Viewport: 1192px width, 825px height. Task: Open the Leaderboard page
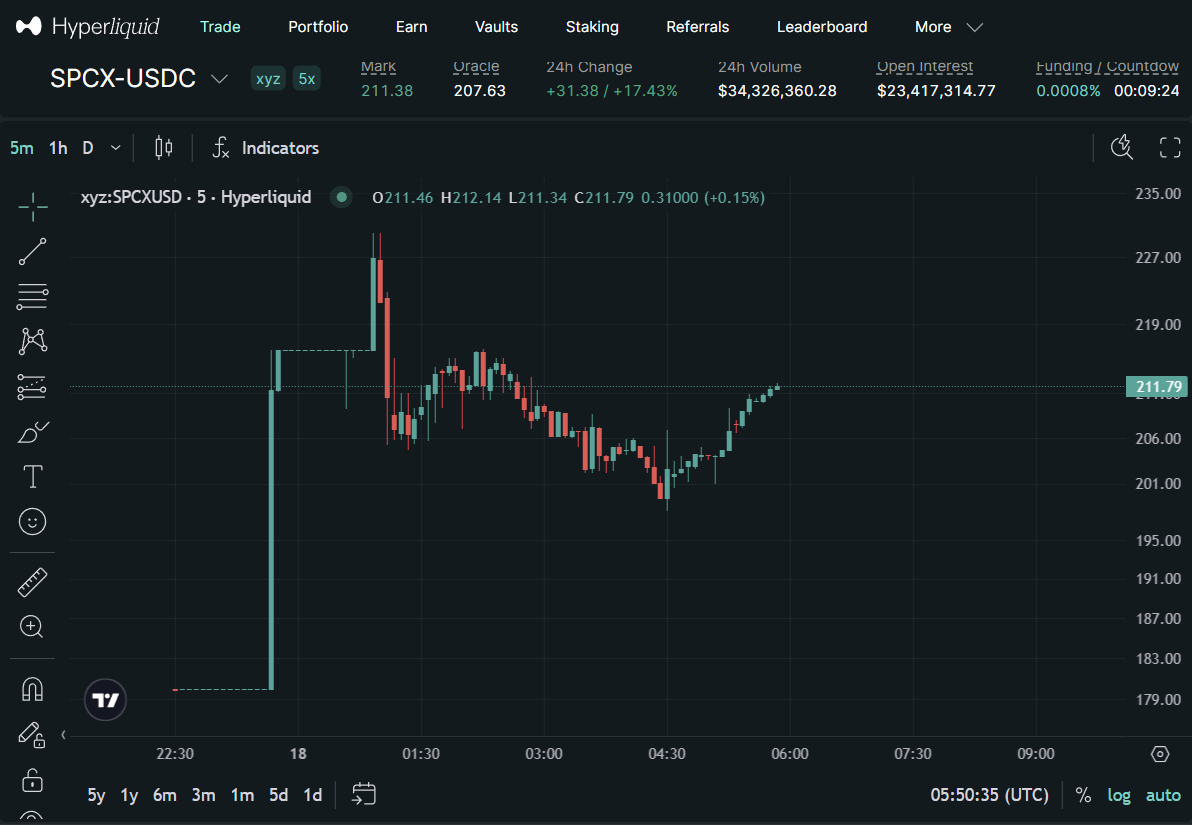click(822, 27)
